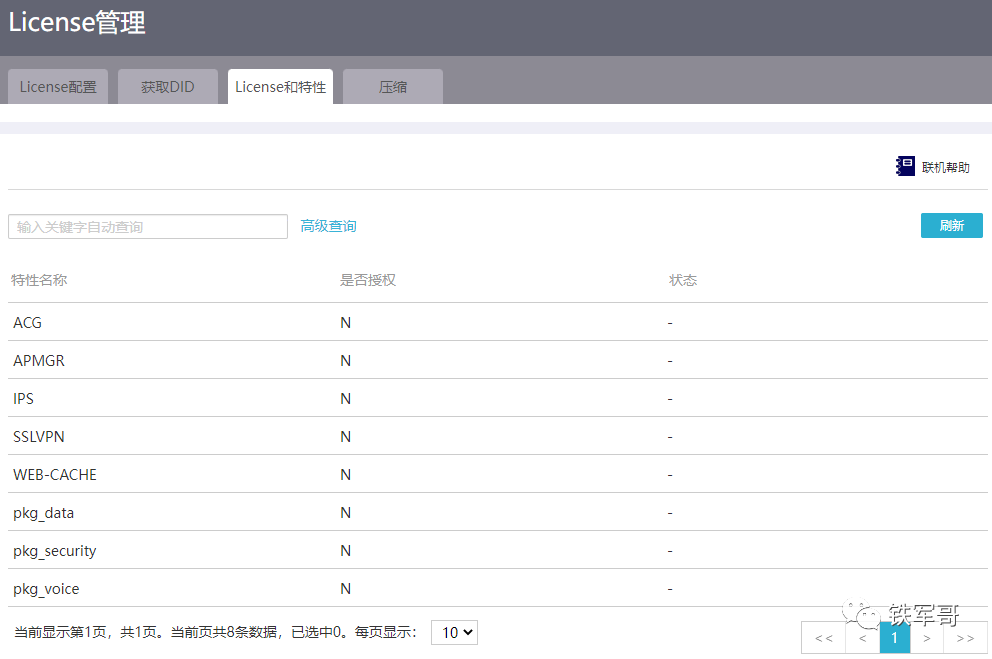
Task: Select the License和特性 tab
Action: [280, 87]
